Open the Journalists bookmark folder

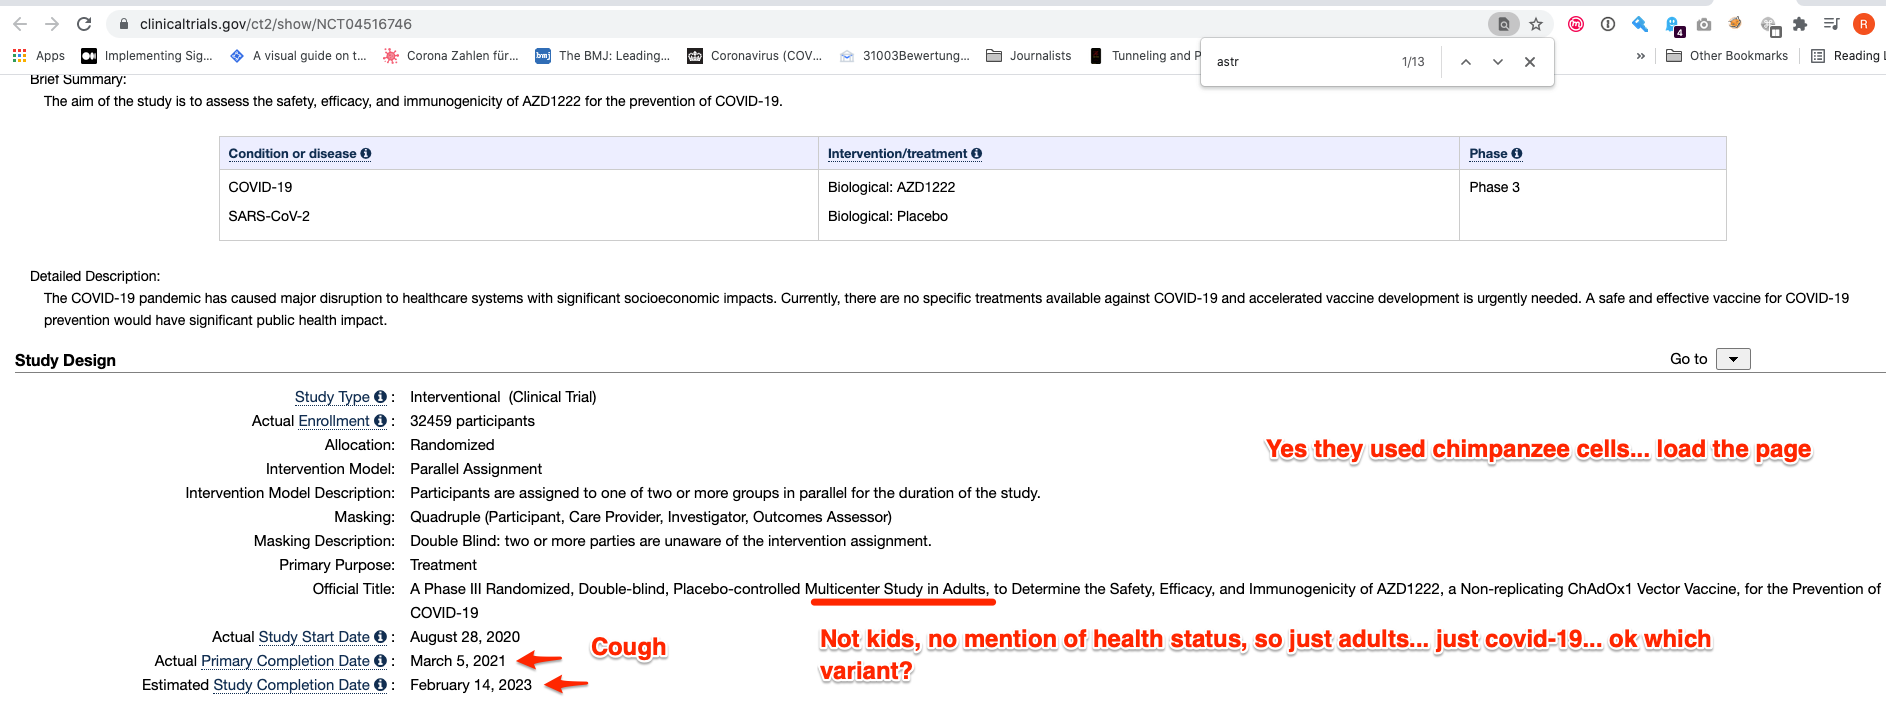[1029, 56]
